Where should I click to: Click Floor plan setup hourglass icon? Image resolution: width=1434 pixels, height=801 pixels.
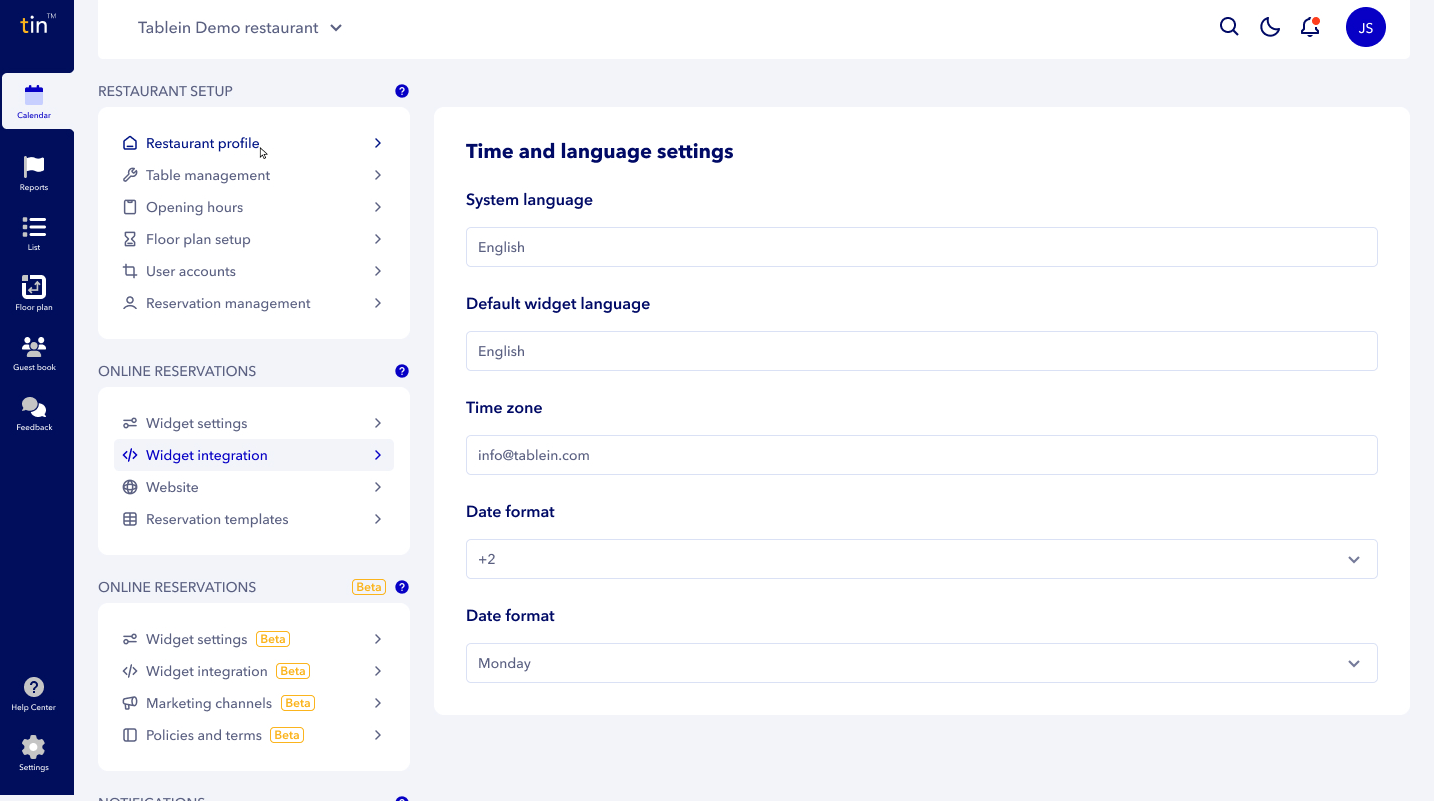click(130, 239)
